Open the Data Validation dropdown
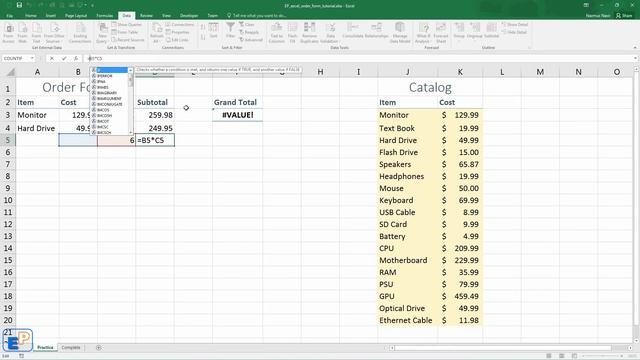The height and width of the screenshot is (360, 640). [x=330, y=33]
